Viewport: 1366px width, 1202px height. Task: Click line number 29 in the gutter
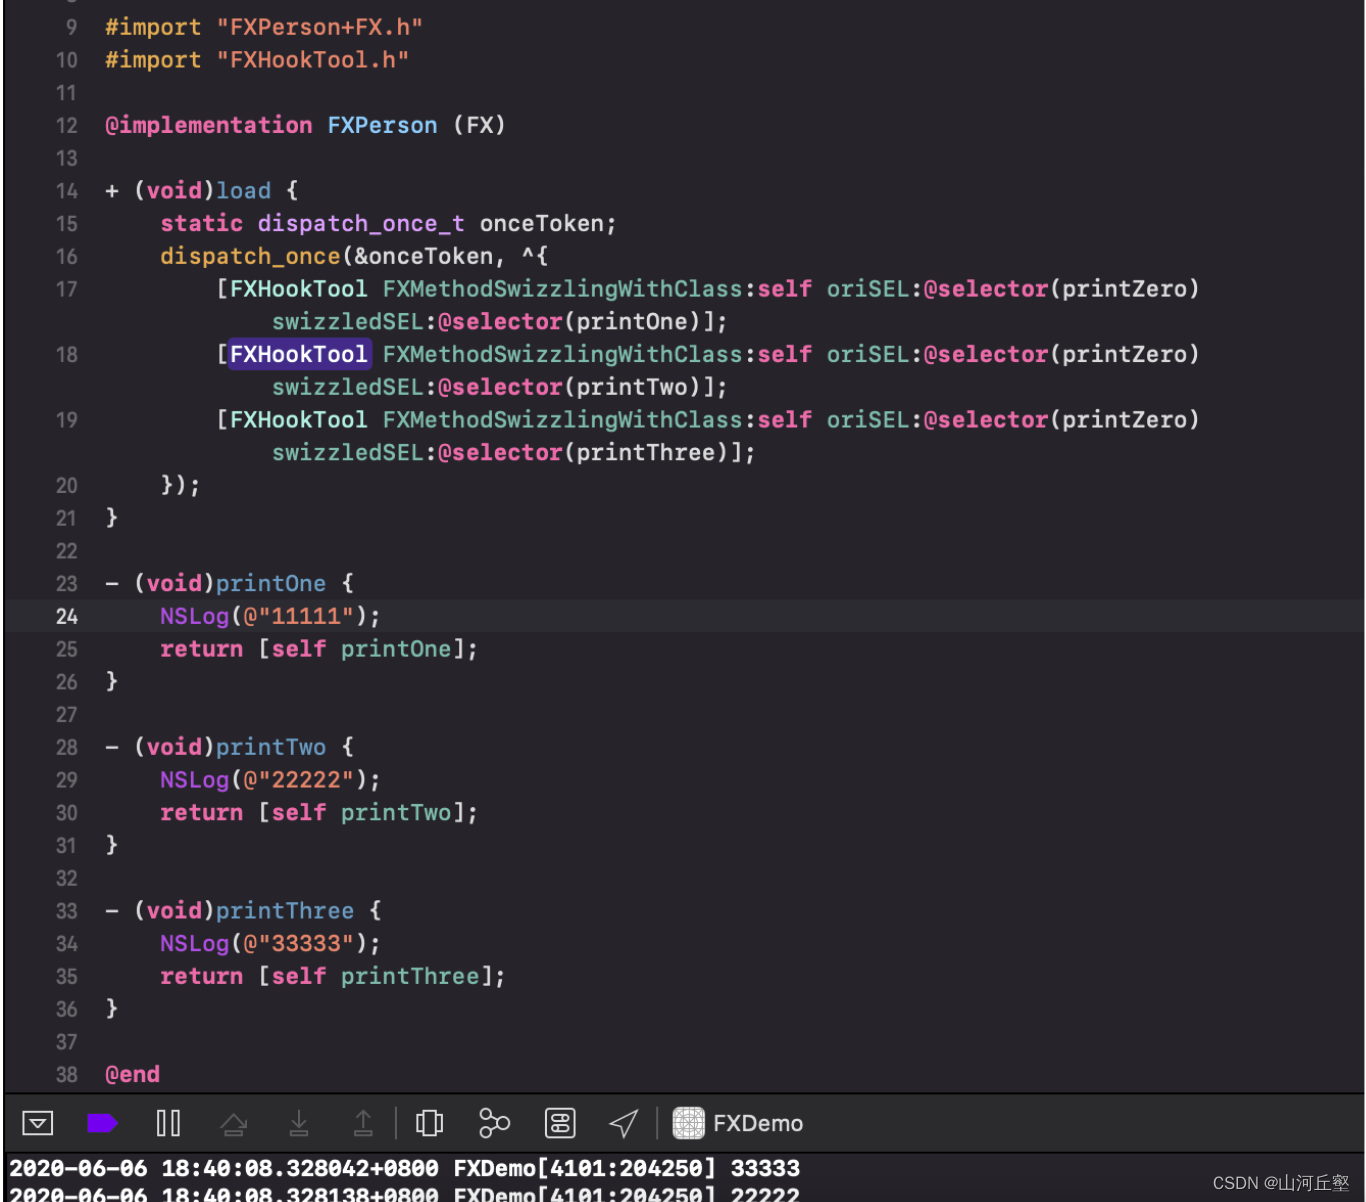pos(67,780)
